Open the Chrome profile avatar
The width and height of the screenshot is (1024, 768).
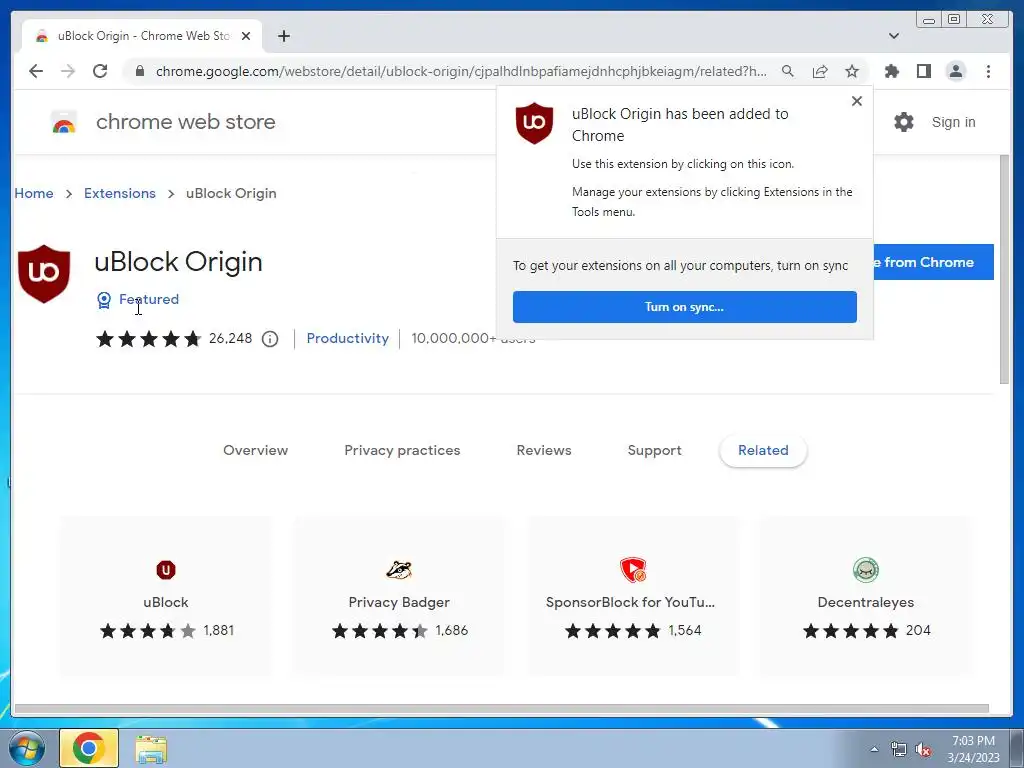pos(955,71)
